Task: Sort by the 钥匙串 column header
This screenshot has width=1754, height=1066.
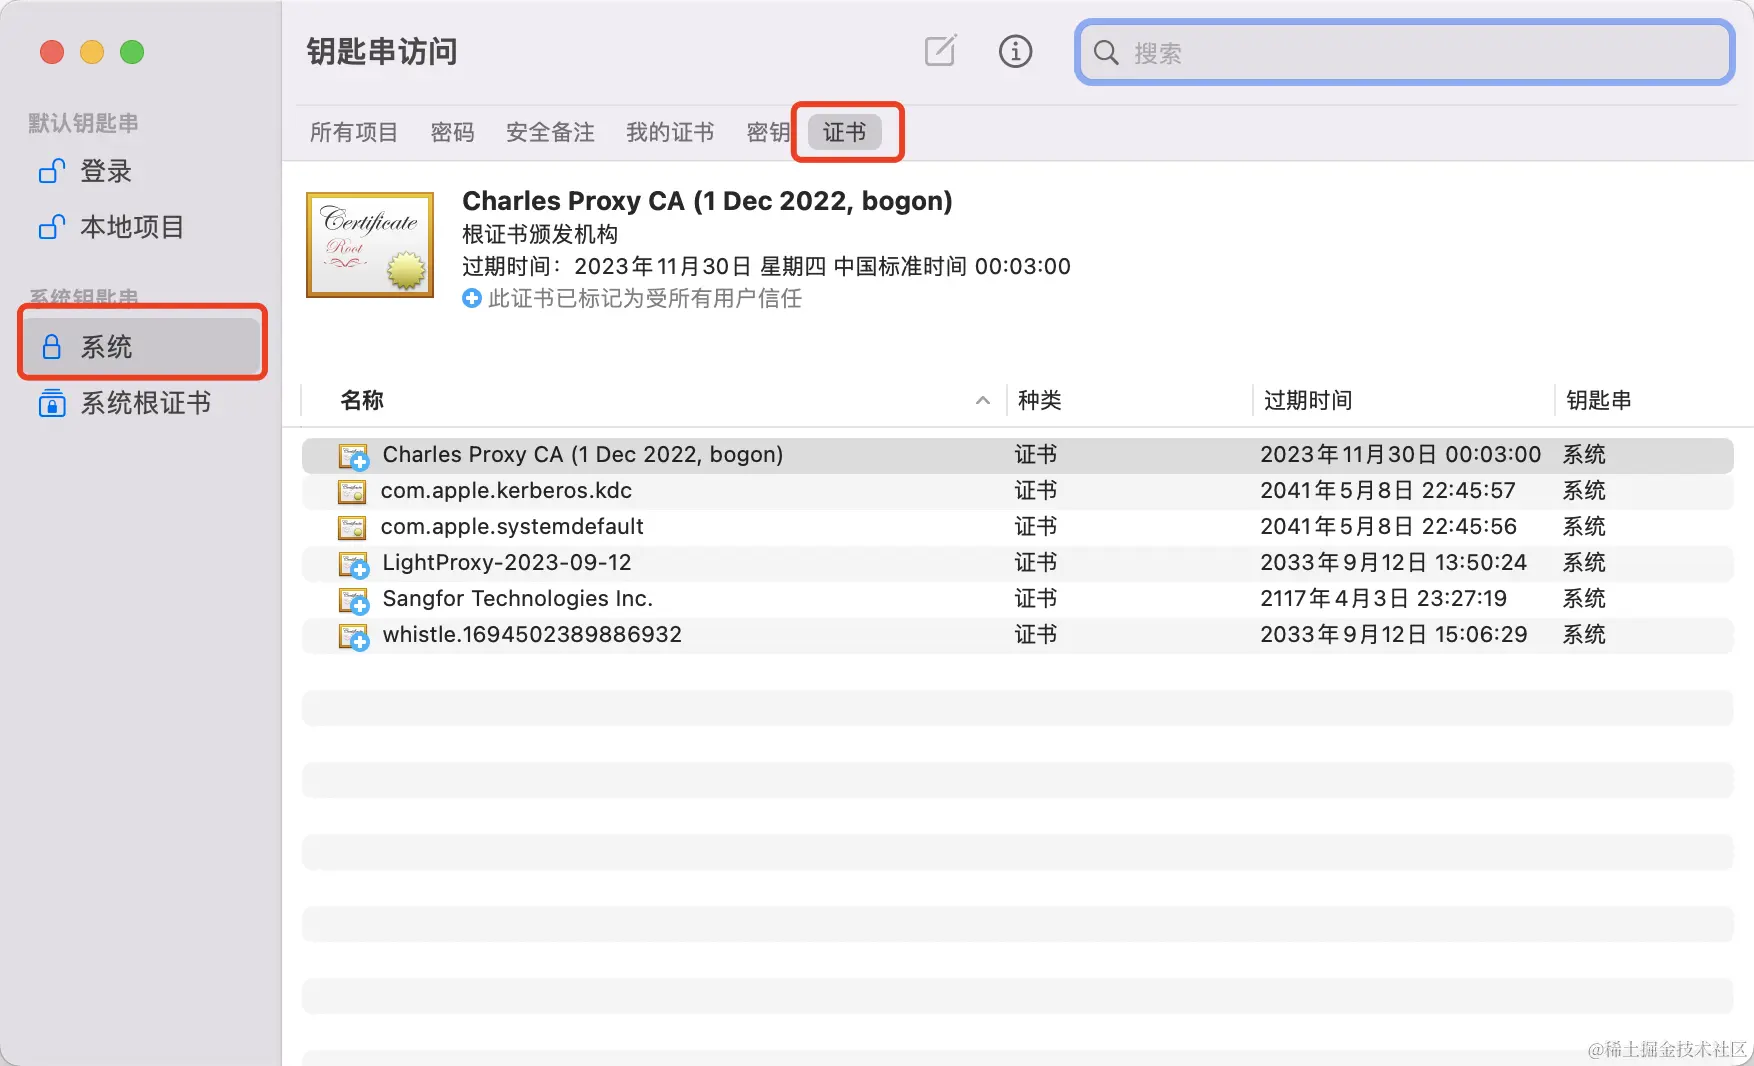Action: [1599, 400]
